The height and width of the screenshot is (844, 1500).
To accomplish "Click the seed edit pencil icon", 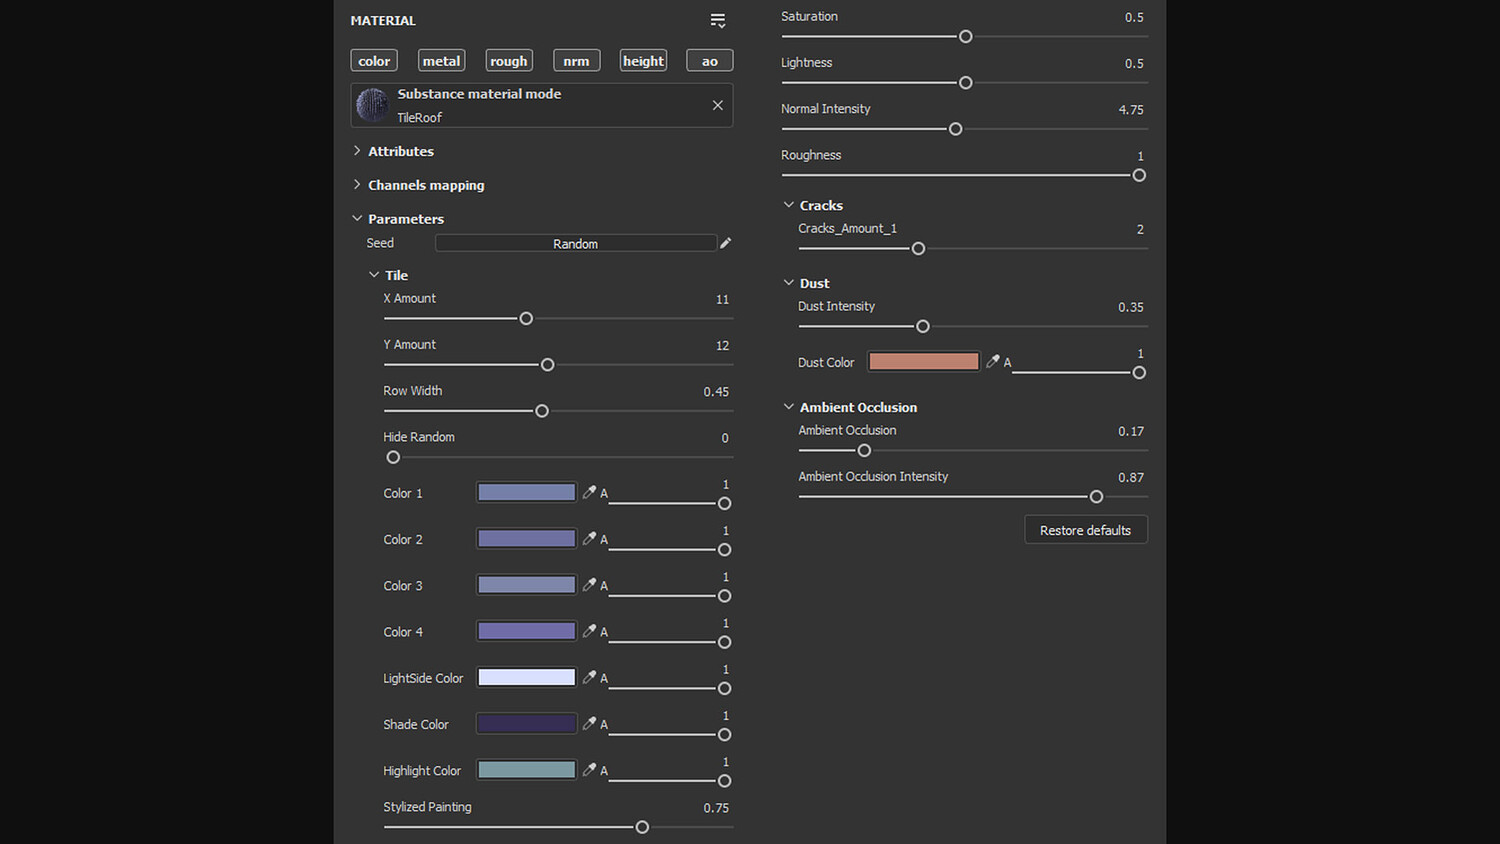I will [x=726, y=243].
